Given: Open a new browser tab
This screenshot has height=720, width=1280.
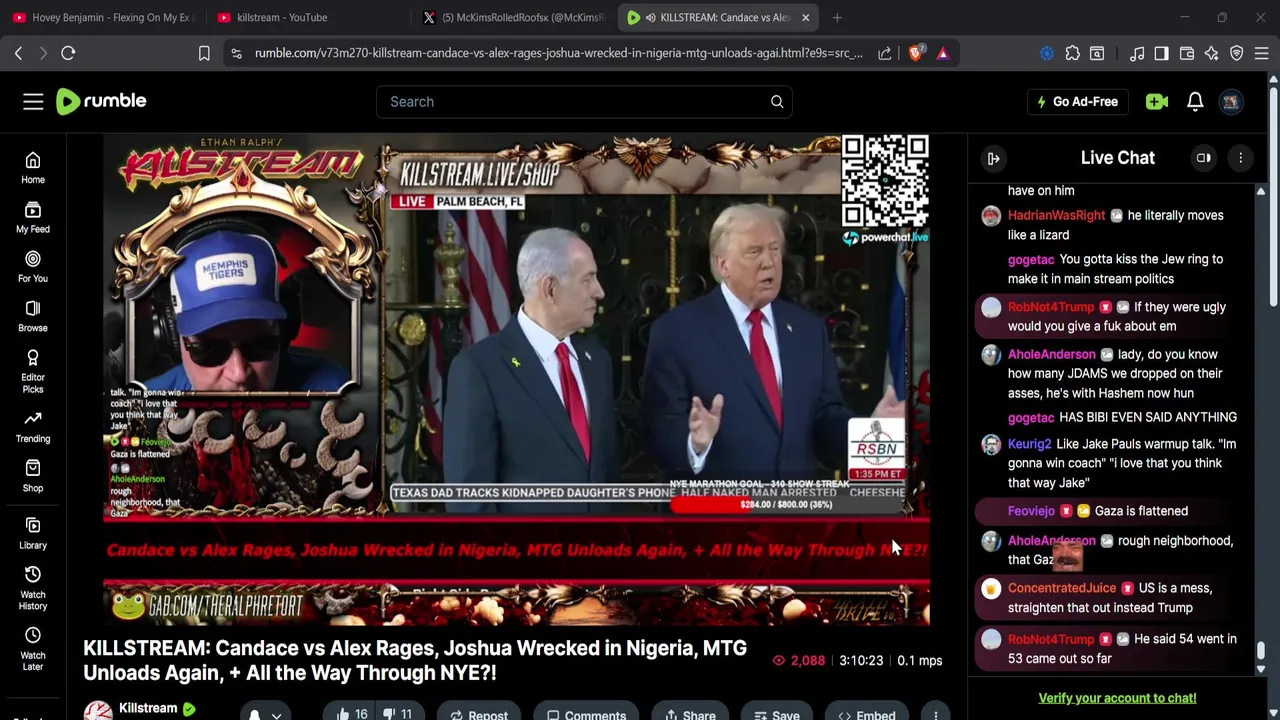Looking at the screenshot, I should tap(837, 17).
